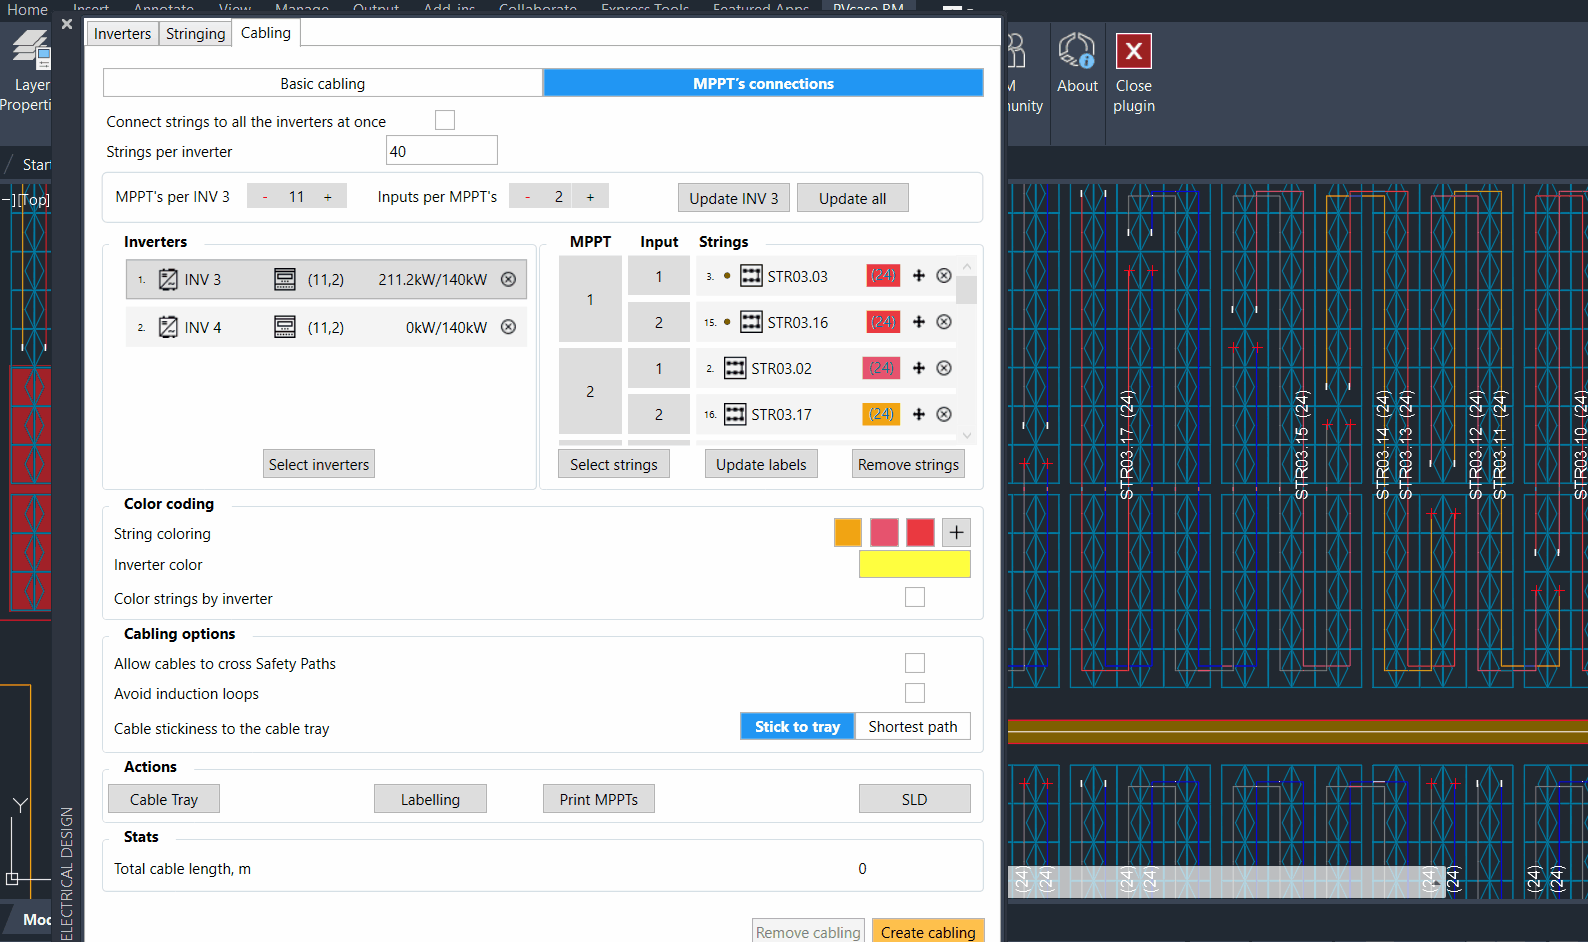Click the About icon in ribbon
Viewport: 1588px width, 942px height.
point(1077,52)
